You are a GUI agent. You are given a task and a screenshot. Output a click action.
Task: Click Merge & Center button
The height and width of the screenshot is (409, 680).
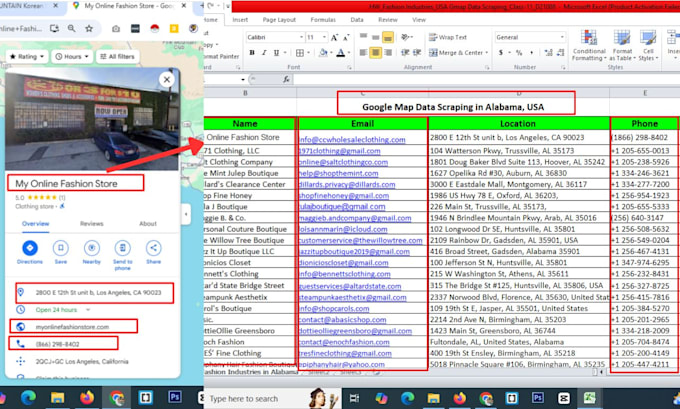pyautogui.click(x=455, y=52)
